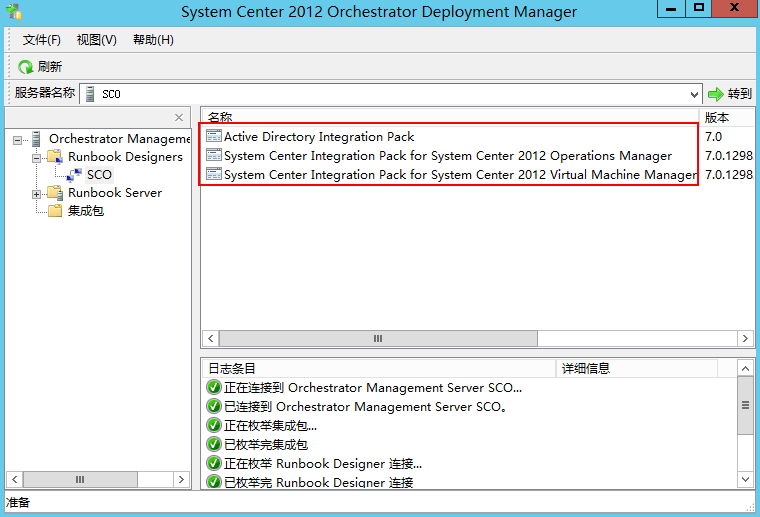Viewport: 760px width, 517px height.
Task: Click the 日志条目 log column header
Action: click(379, 369)
